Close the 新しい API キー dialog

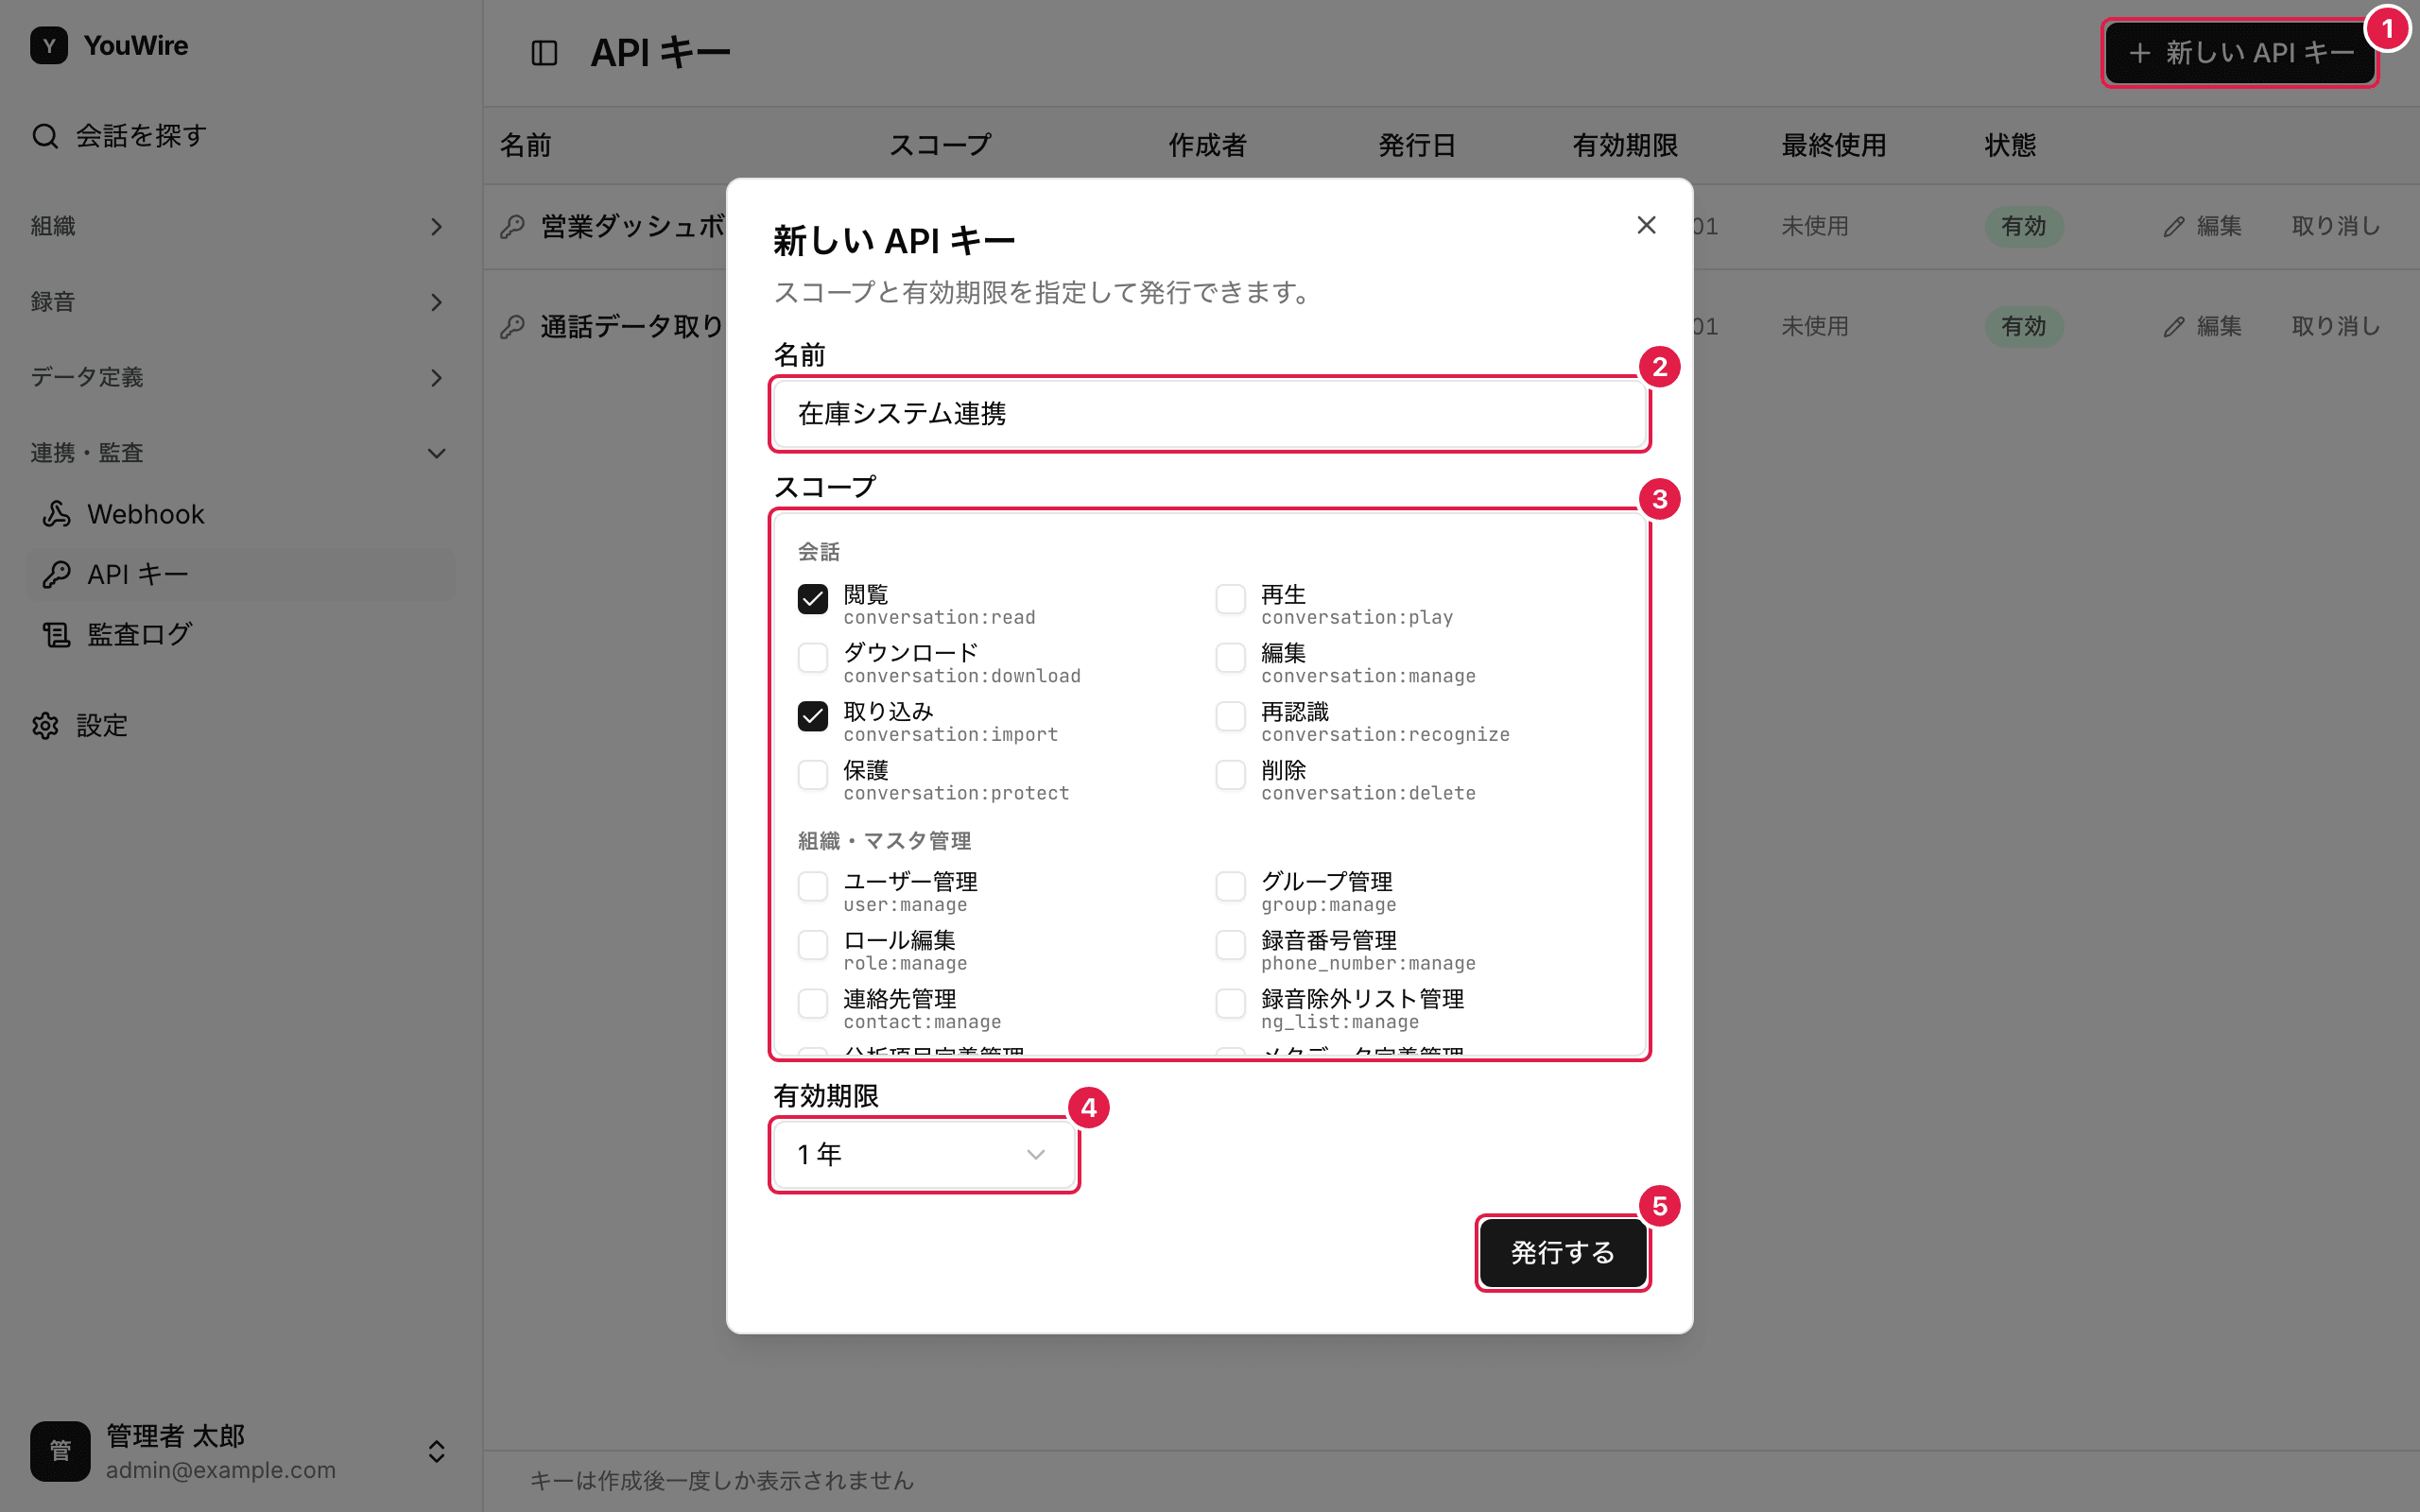(1646, 225)
